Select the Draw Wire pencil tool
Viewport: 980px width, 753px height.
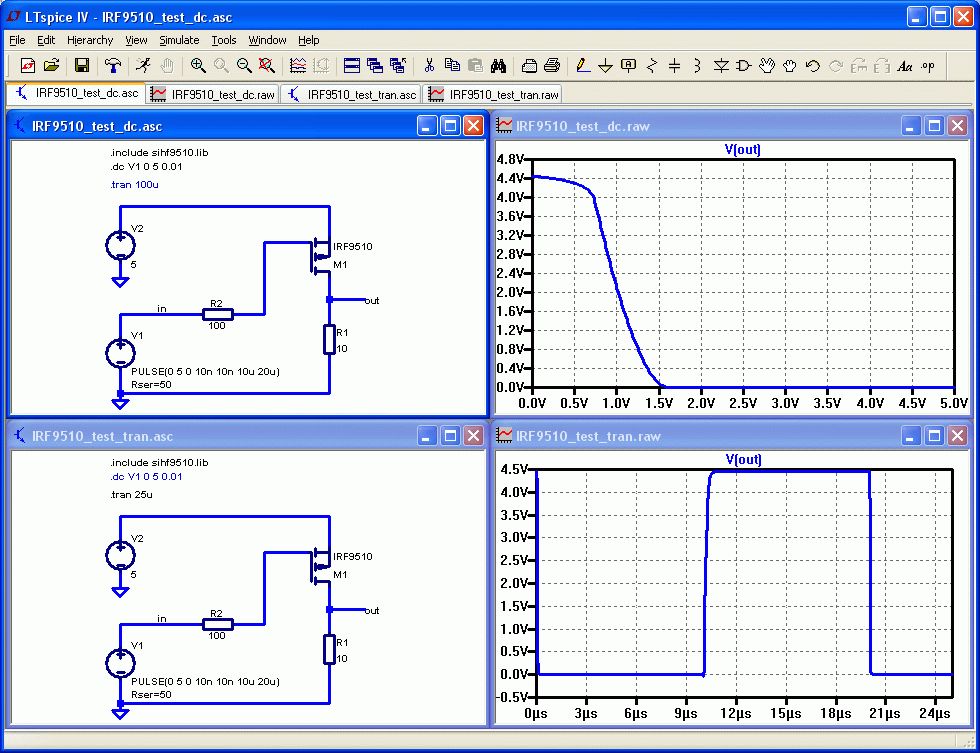click(x=582, y=66)
